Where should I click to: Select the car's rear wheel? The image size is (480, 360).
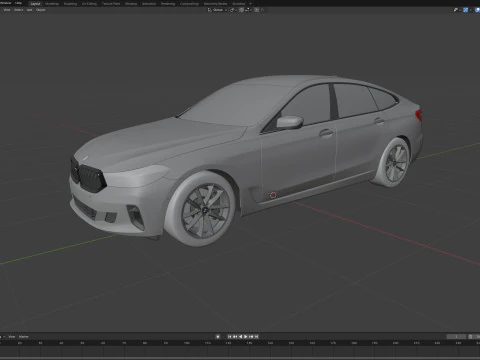point(394,163)
